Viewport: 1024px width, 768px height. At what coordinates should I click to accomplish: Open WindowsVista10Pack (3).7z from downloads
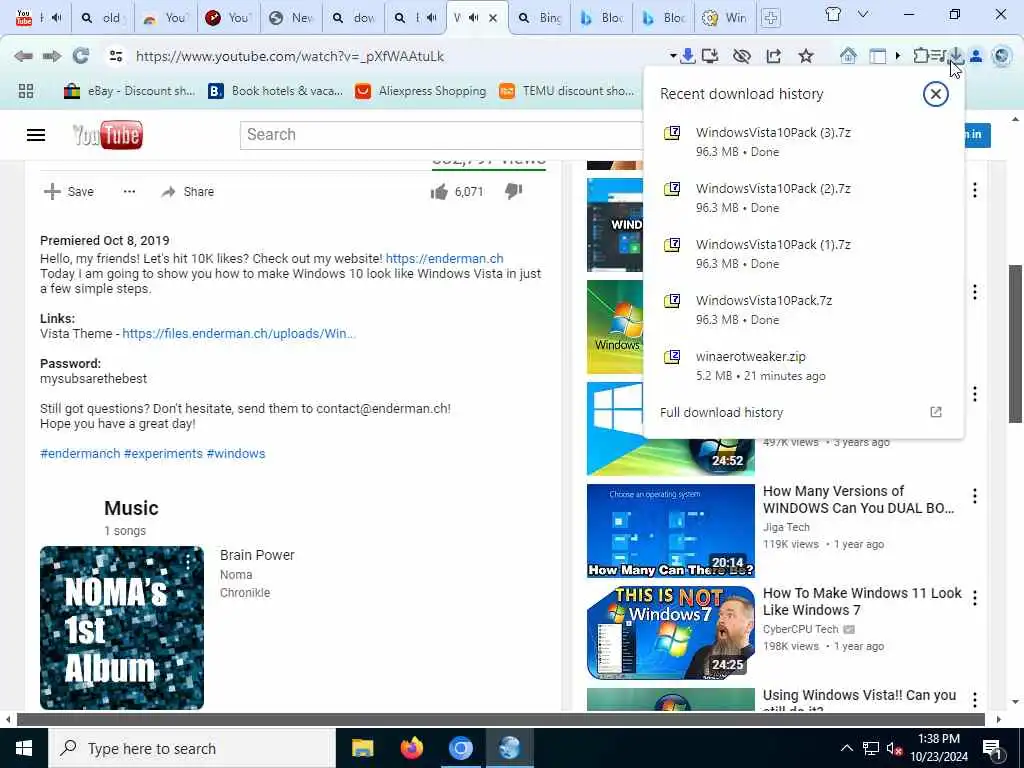[x=803, y=142]
